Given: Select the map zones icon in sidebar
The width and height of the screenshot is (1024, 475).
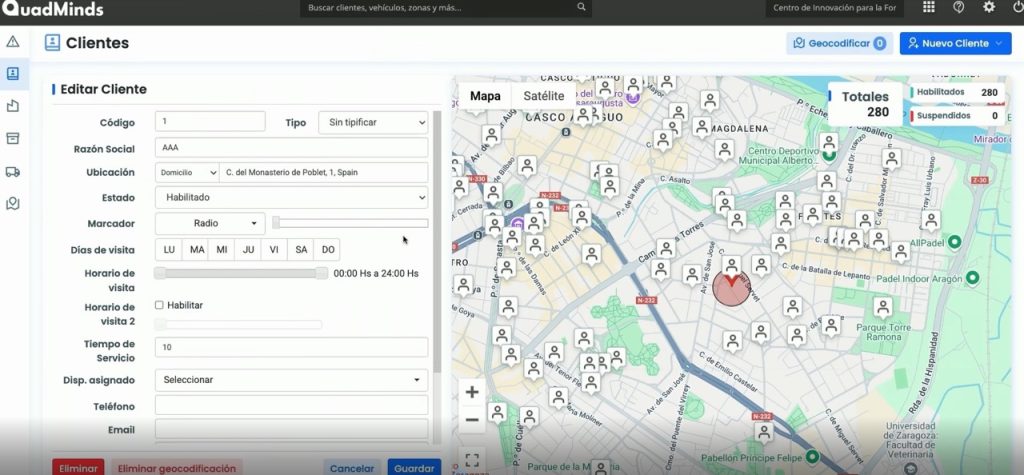Looking at the screenshot, I should 13,203.
